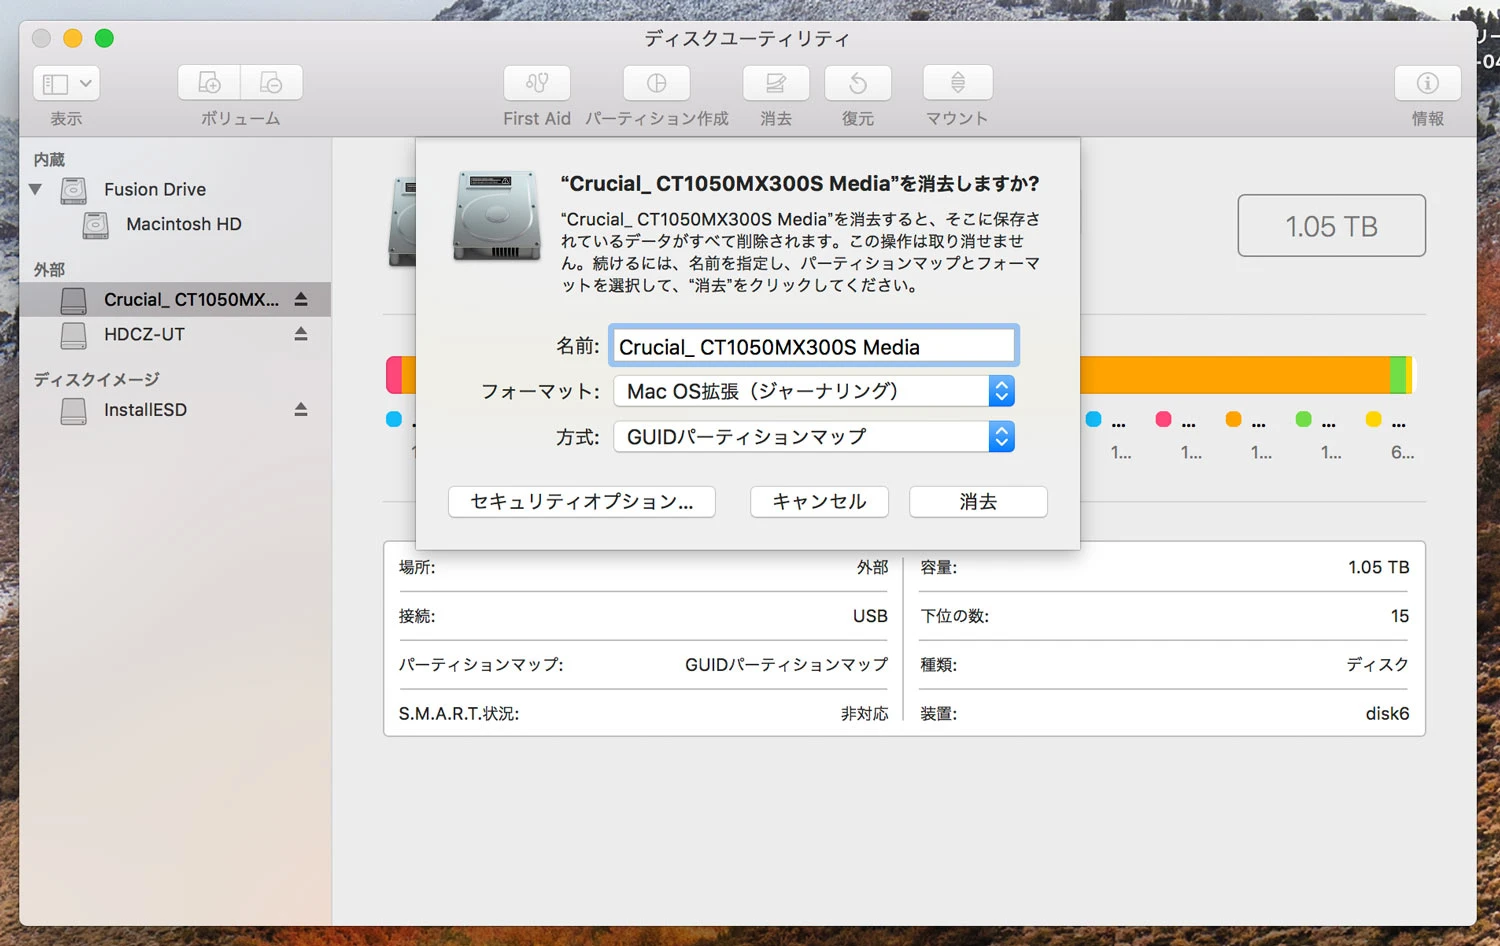
Task: Eject the InstallESD disk image
Action: (301, 409)
